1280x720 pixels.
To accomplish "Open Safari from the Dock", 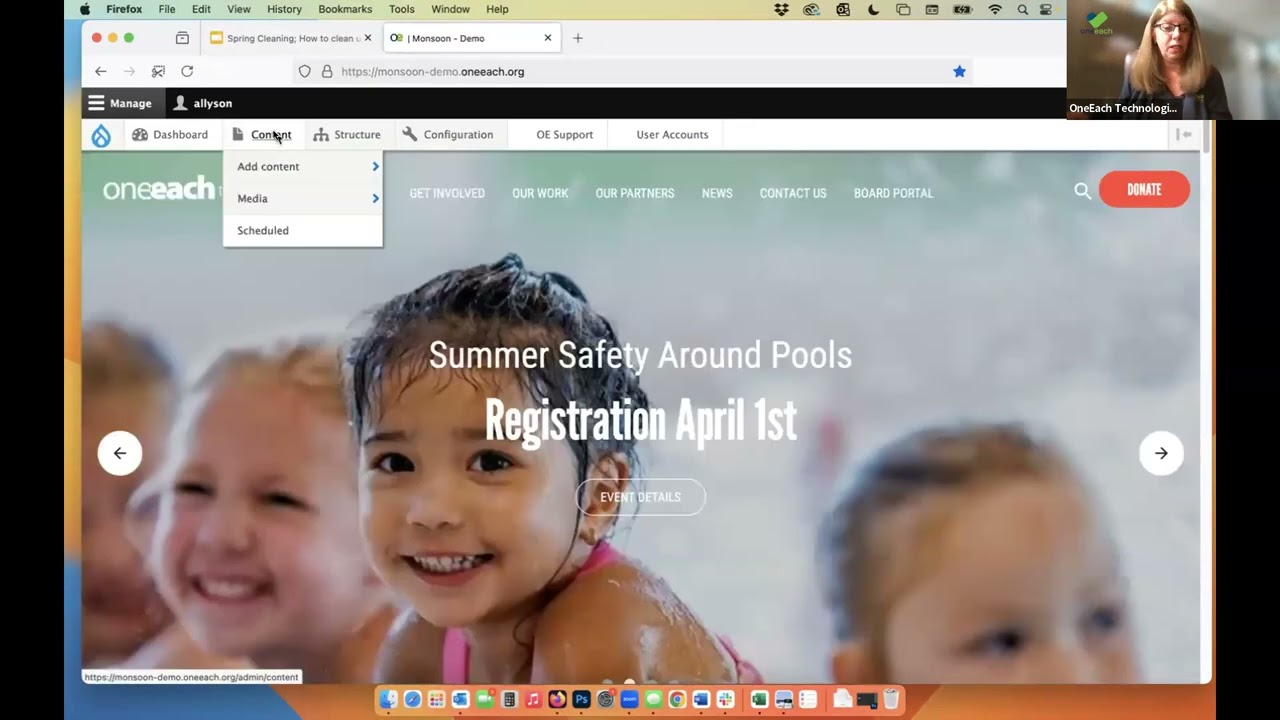I will (x=412, y=700).
